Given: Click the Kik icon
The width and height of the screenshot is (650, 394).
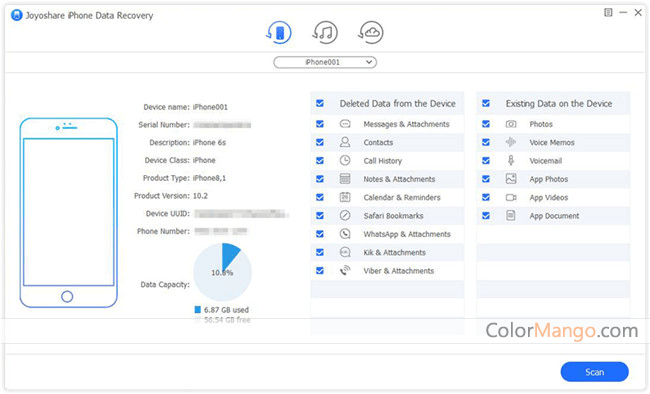Looking at the screenshot, I should [x=345, y=252].
